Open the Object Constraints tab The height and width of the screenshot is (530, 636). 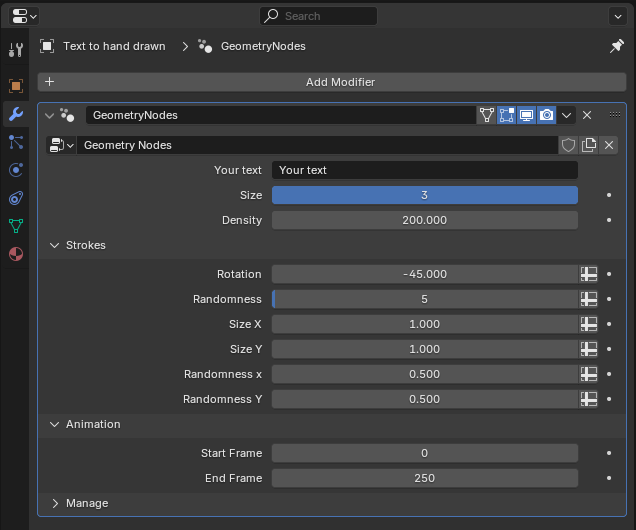pos(16,198)
